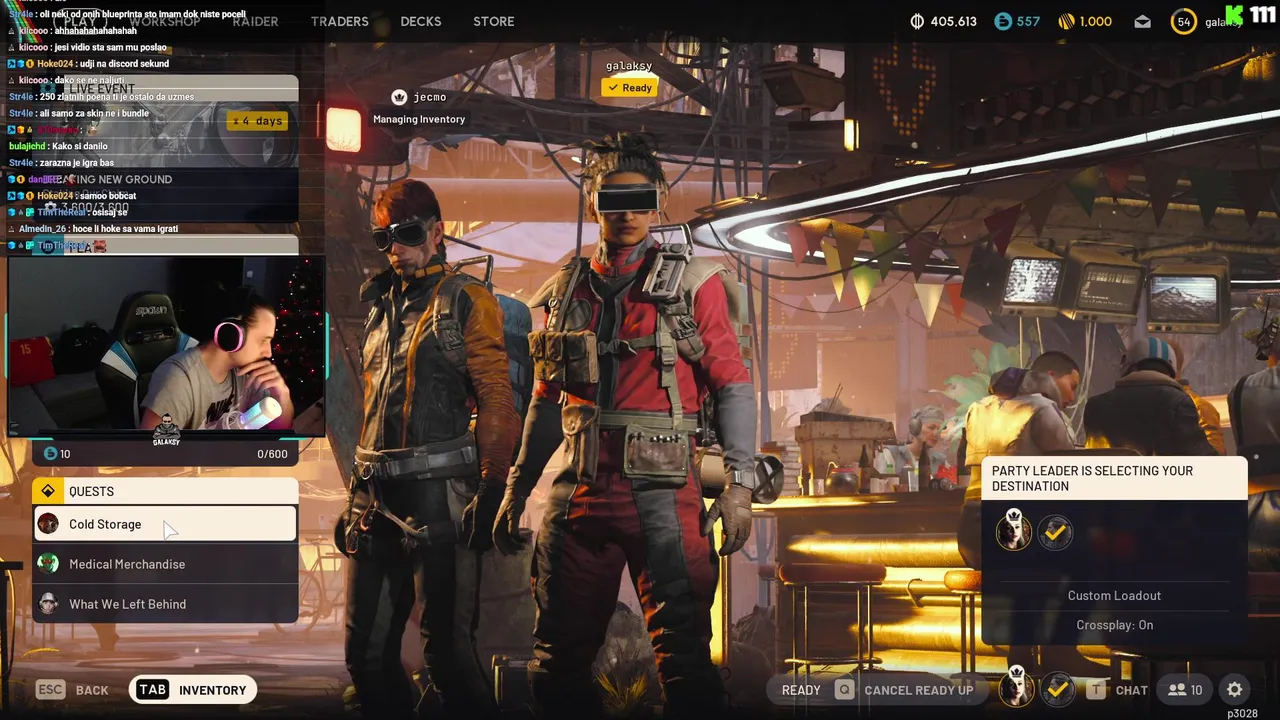Click the party members count icon
The image size is (1280, 720).
click(x=1185, y=690)
